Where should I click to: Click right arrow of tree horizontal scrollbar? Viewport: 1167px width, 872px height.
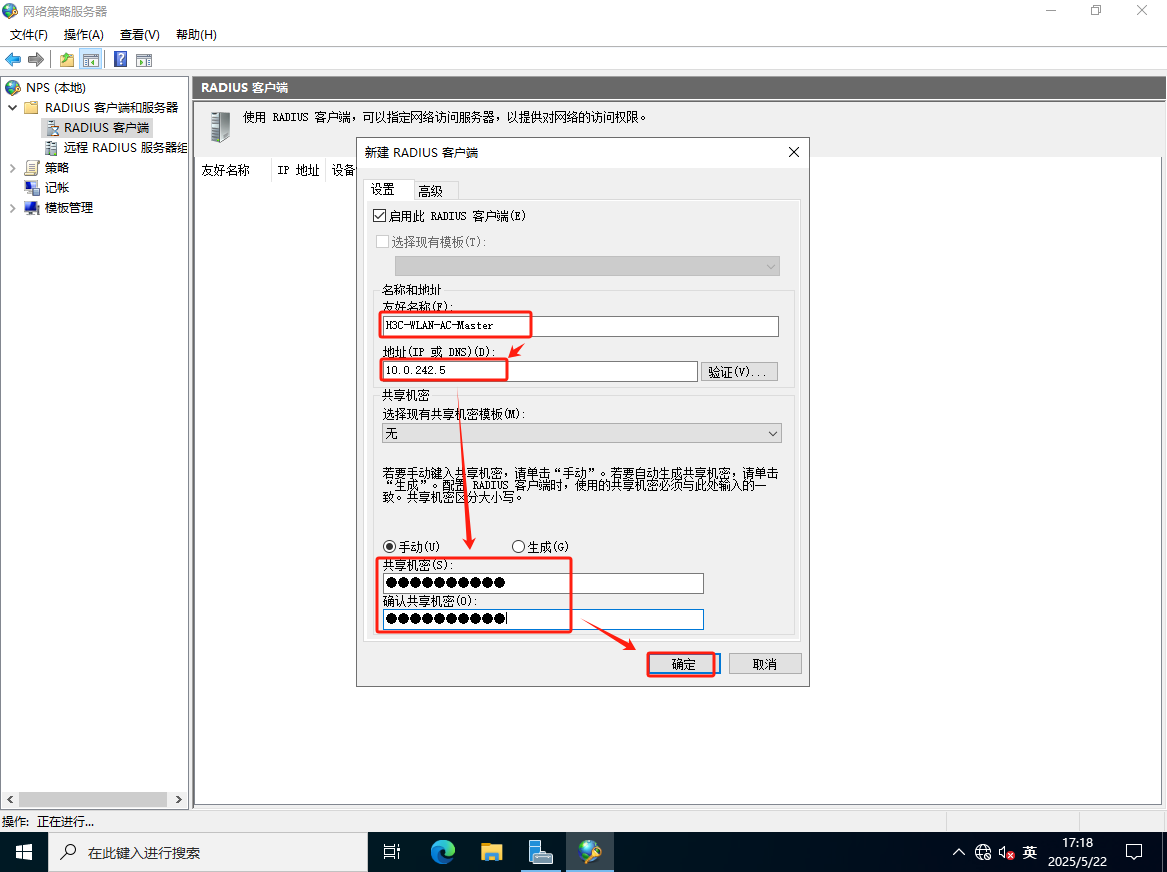(179, 799)
